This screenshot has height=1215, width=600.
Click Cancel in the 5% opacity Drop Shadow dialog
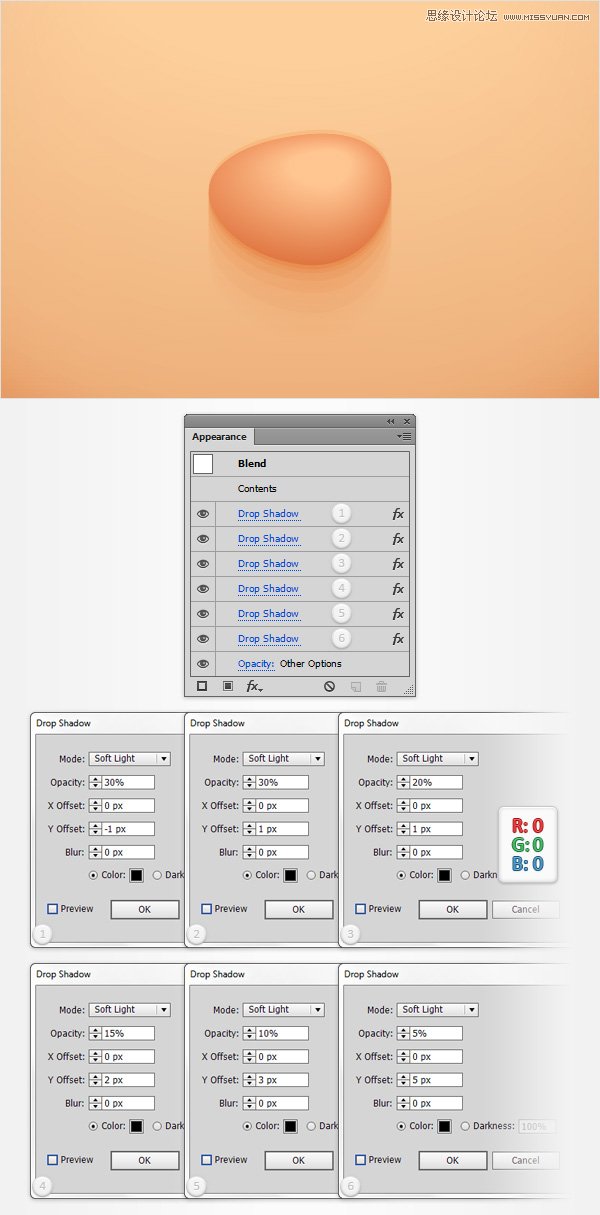525,1160
